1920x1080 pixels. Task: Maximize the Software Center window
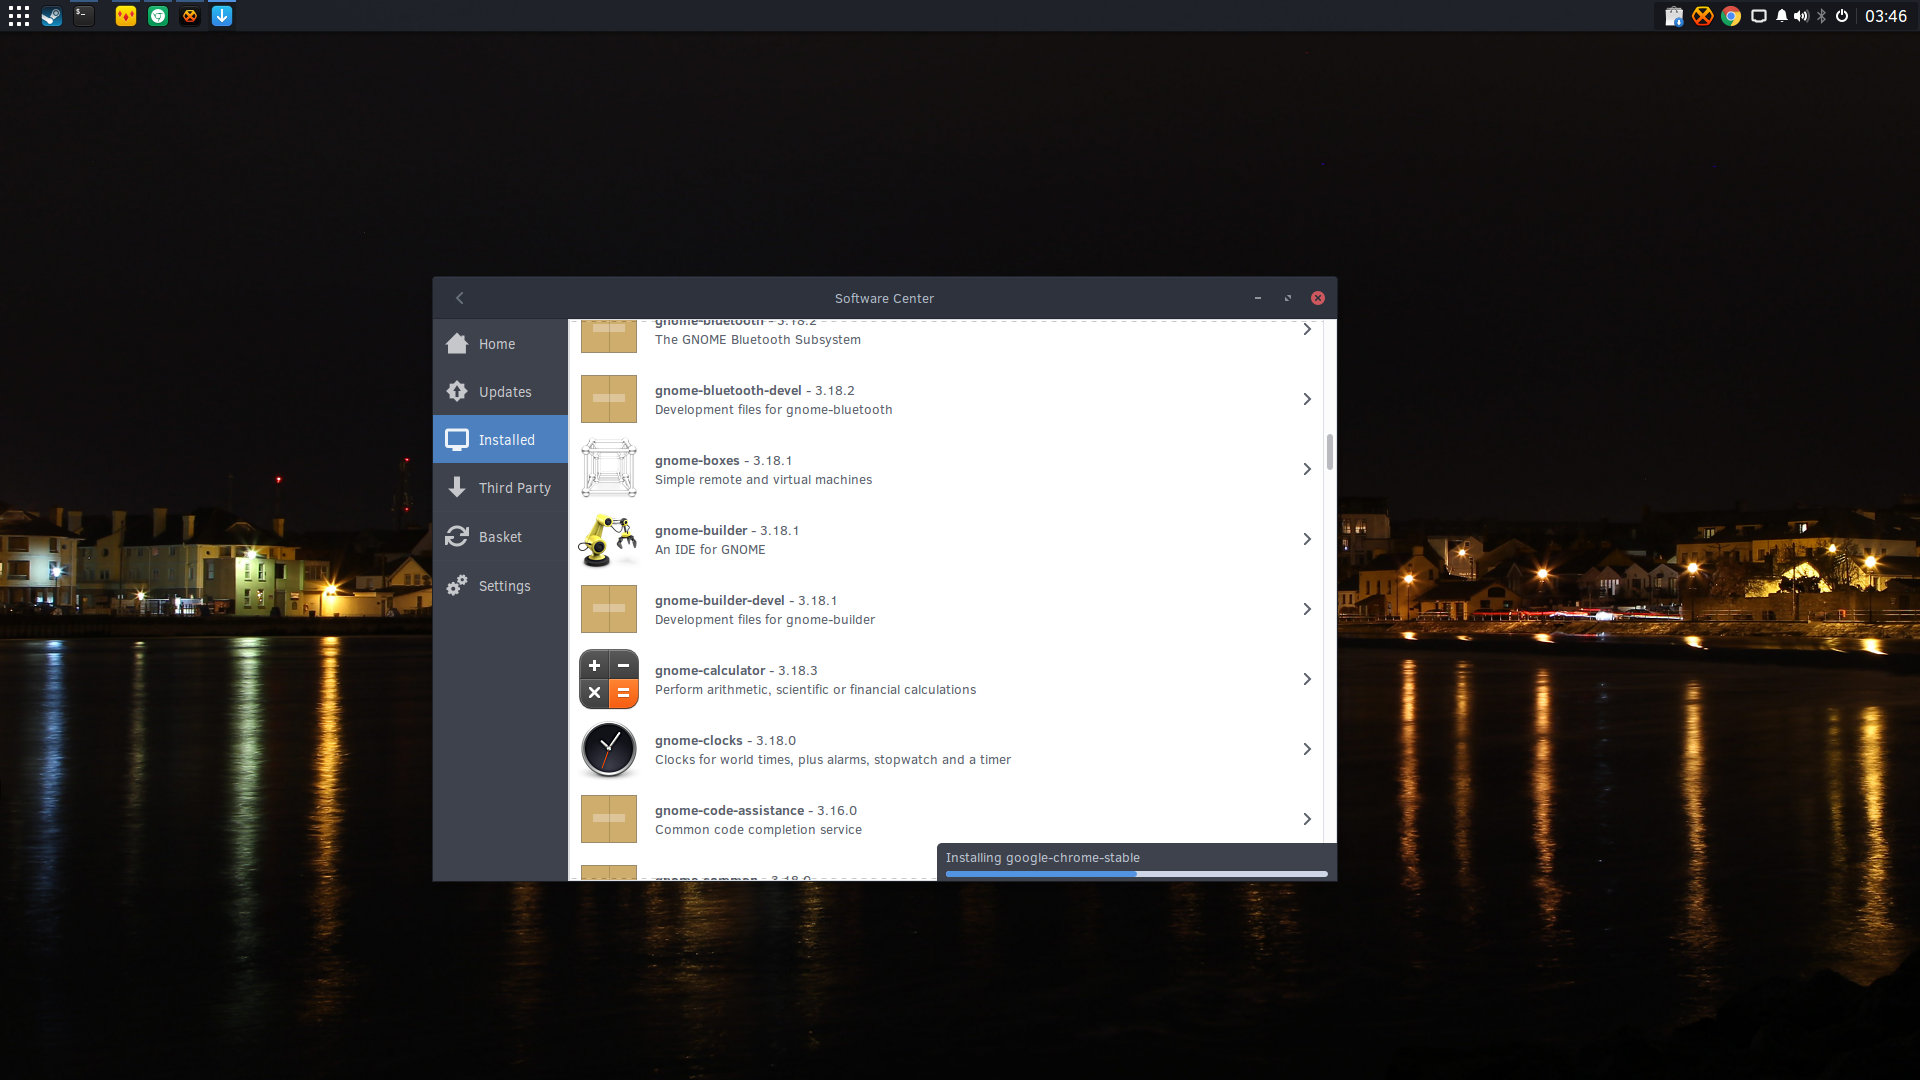point(1288,298)
